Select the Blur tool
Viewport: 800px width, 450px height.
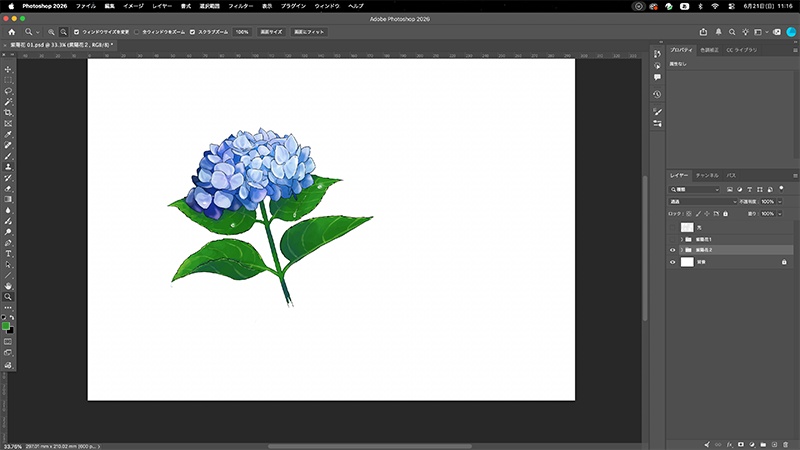pyautogui.click(x=8, y=210)
